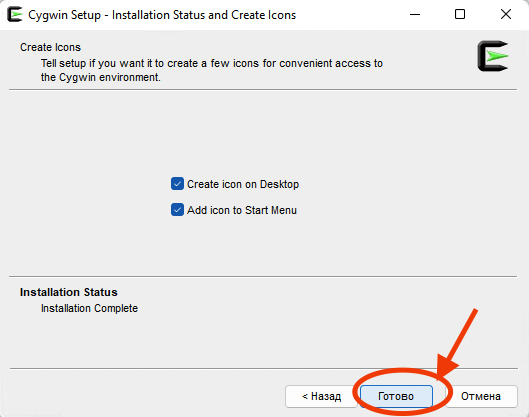Click the large Cygwin logo in the header

pos(493,56)
